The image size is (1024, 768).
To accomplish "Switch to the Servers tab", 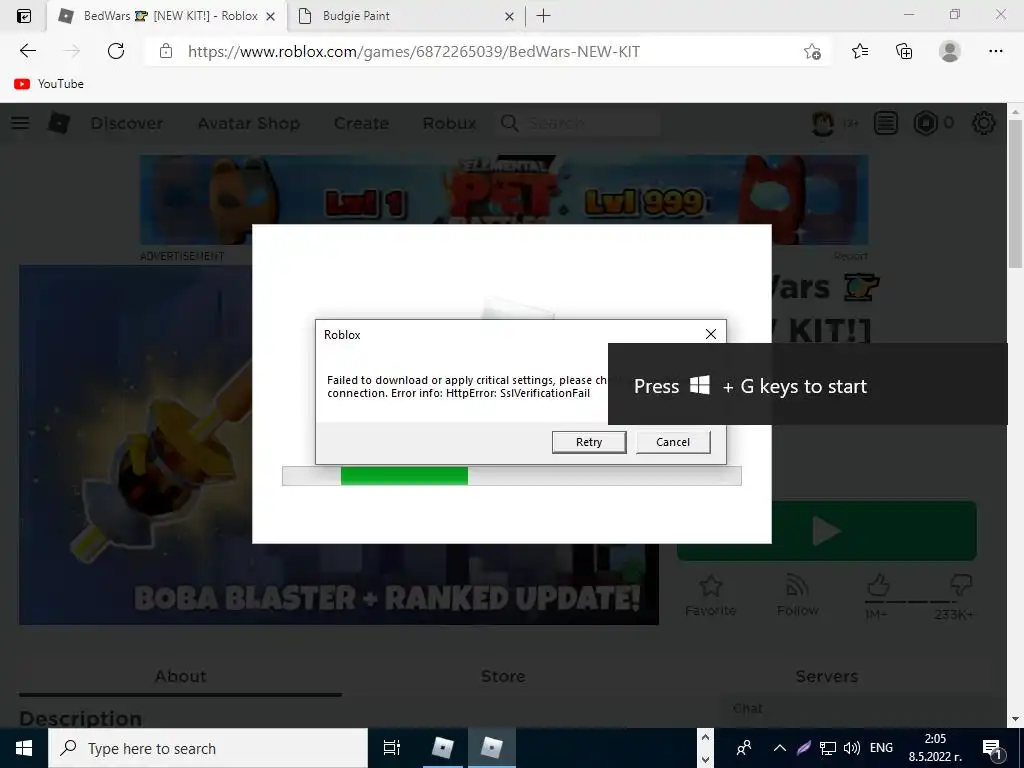I will (827, 676).
